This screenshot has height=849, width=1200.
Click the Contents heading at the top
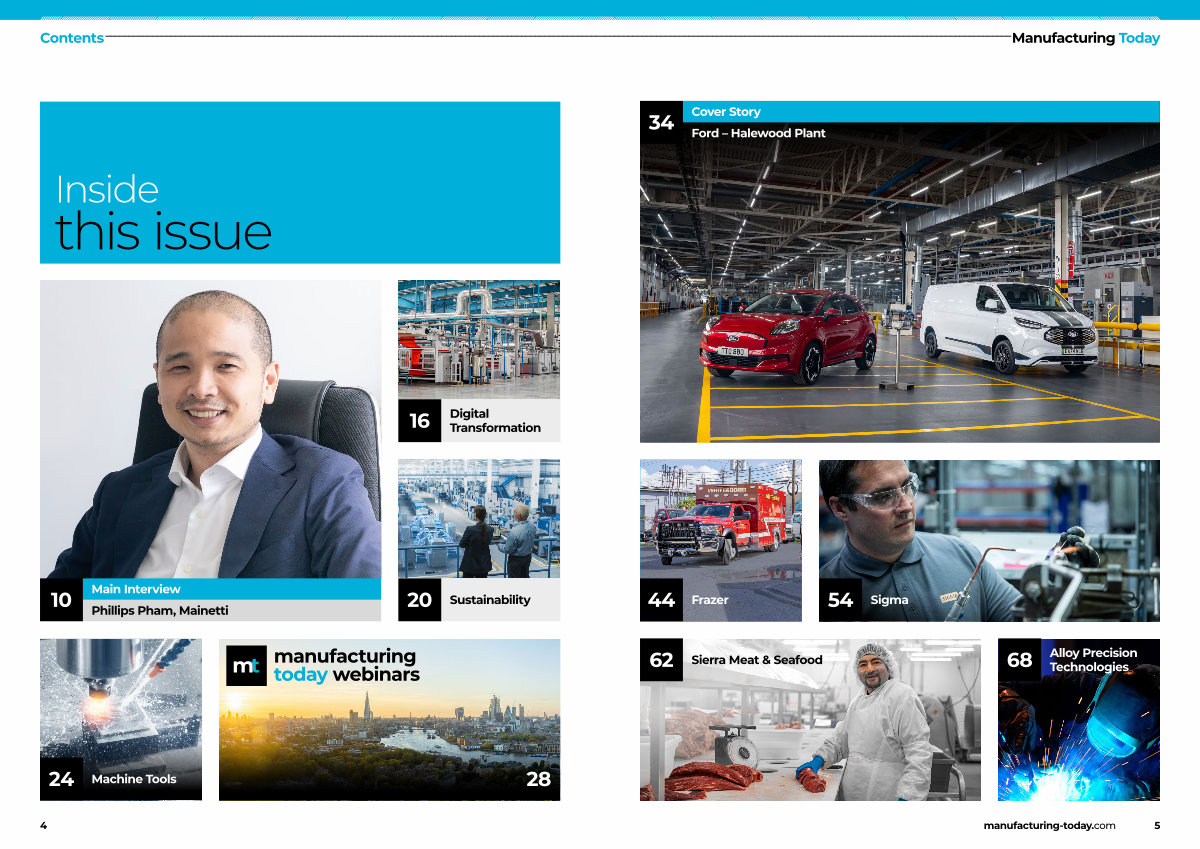coord(72,38)
